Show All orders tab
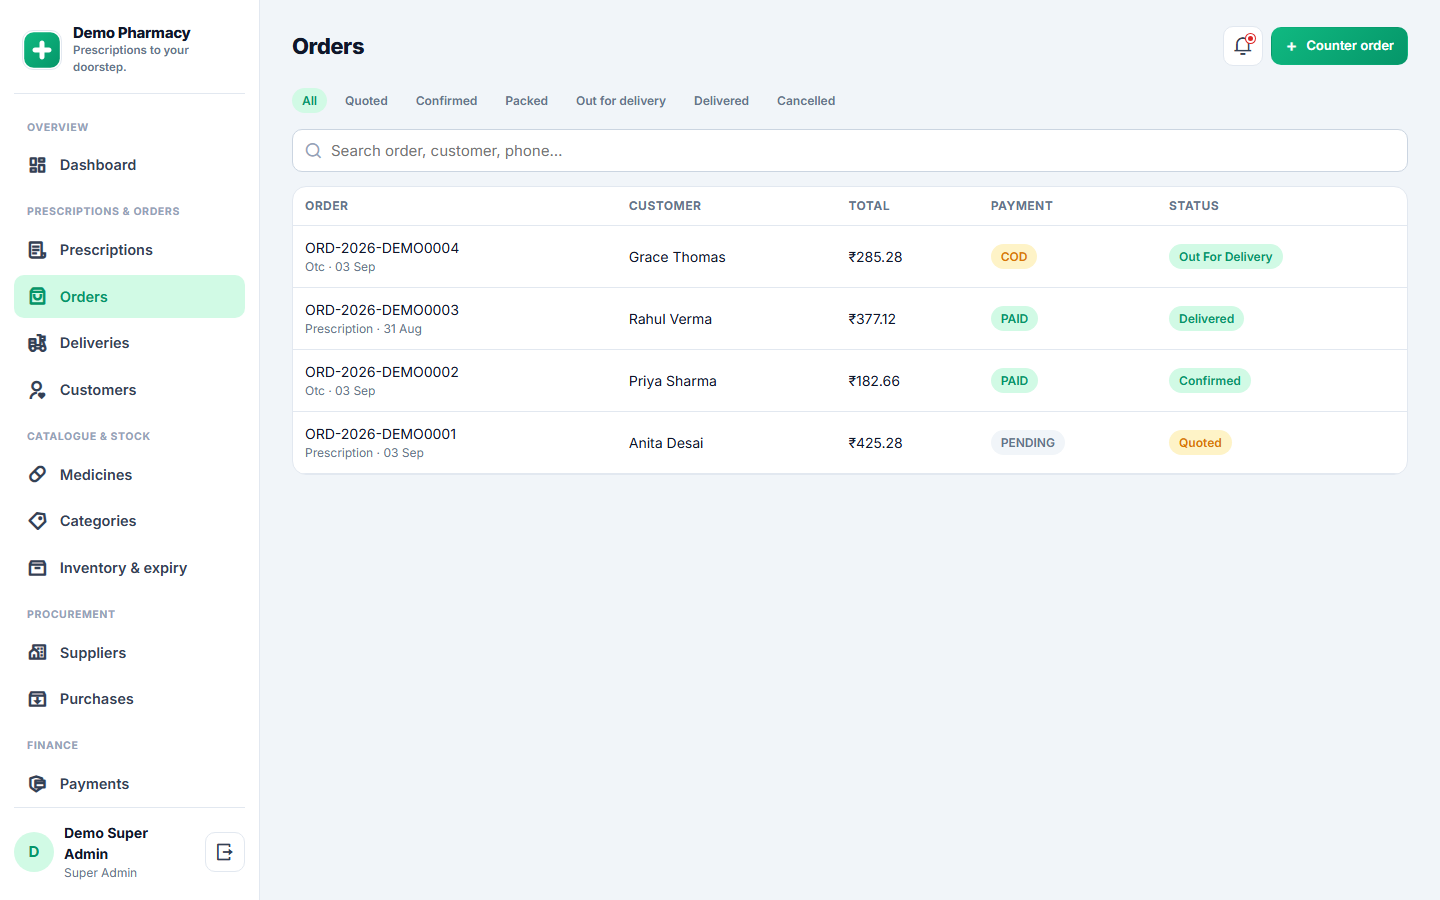1440x900 pixels. [x=310, y=101]
